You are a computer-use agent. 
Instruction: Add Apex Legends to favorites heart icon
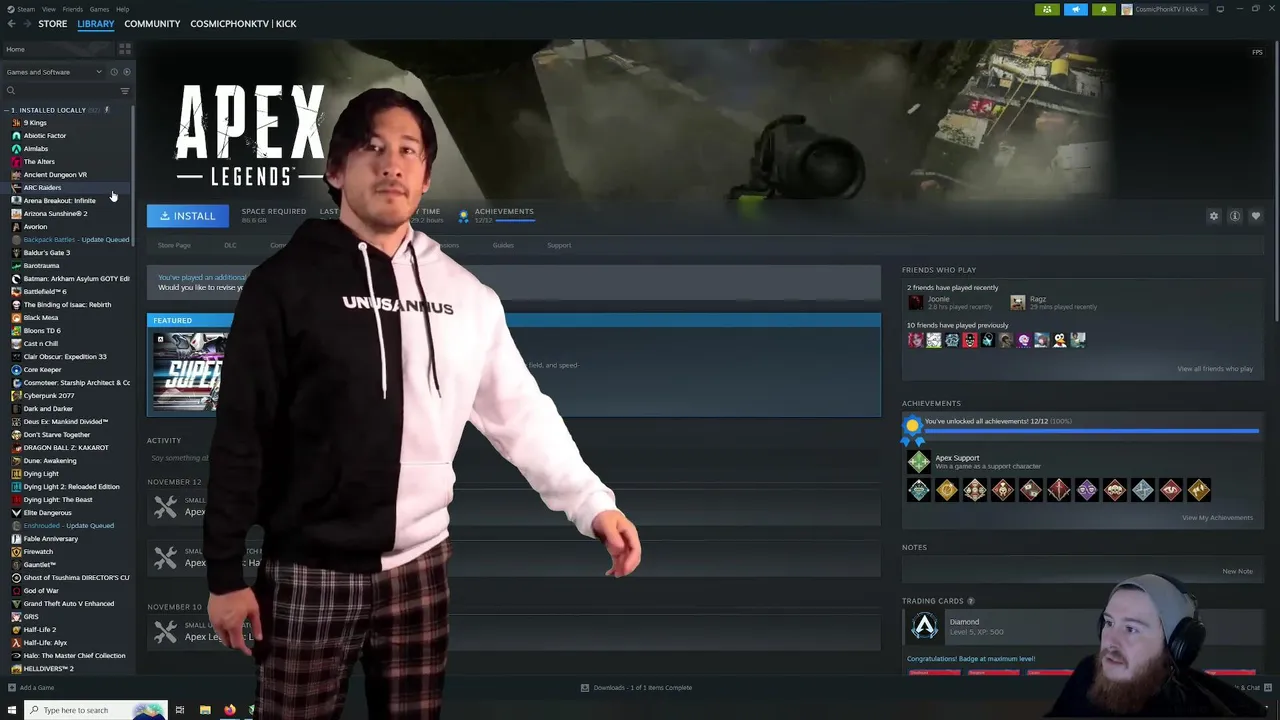click(1256, 216)
